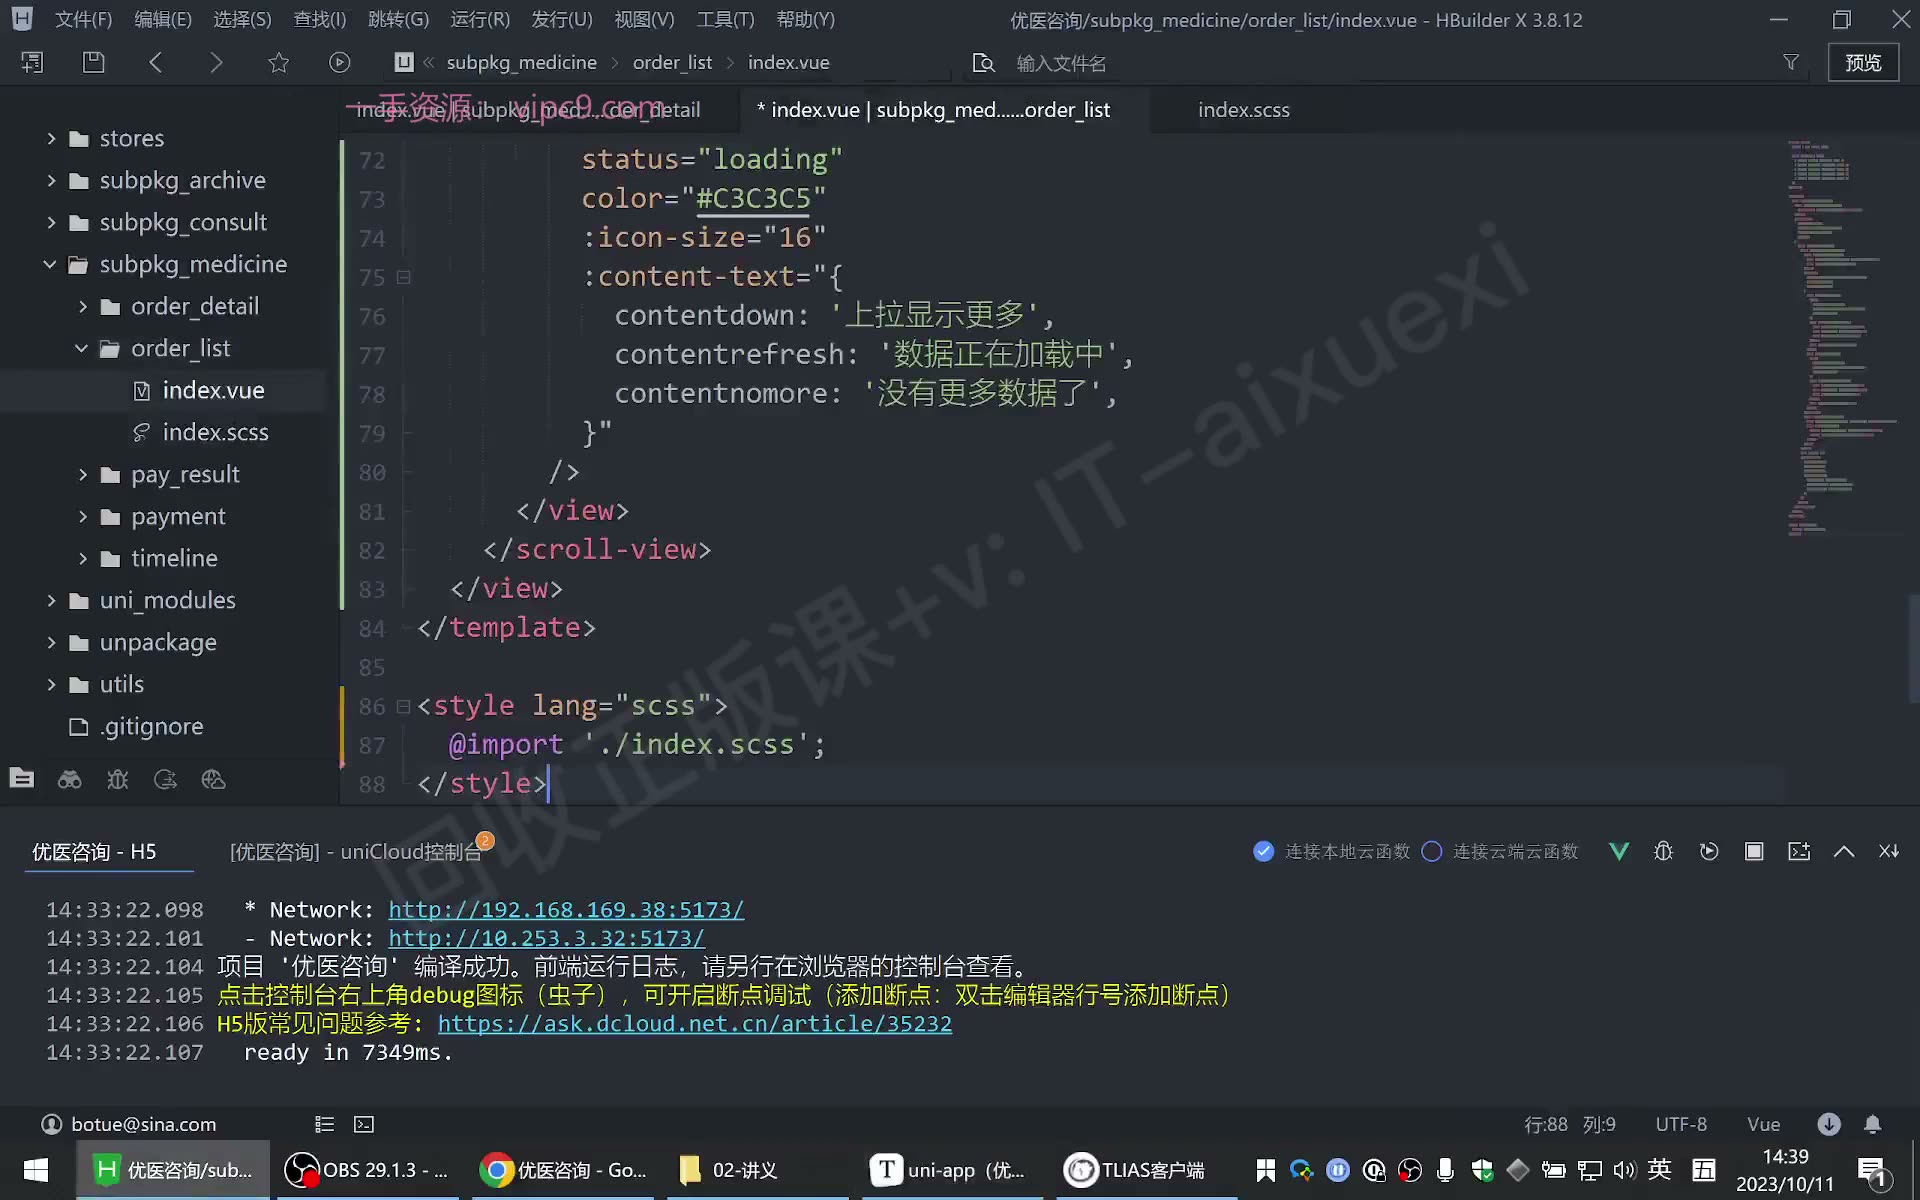Image resolution: width=1920 pixels, height=1200 pixels.
Task: Stop the running console with the stop icon
Action: point(1754,851)
